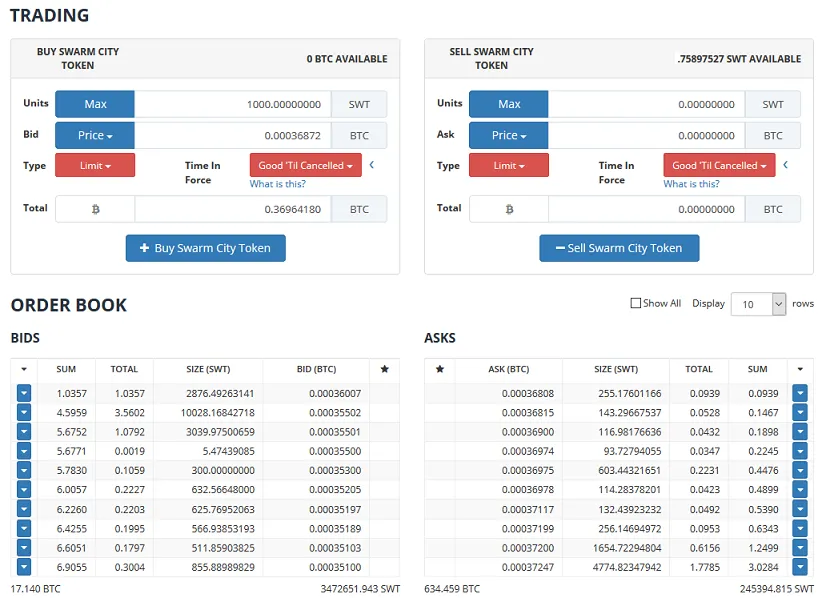Click the star column icon in the Bids table header
The width and height of the screenshot is (830, 598).
pyautogui.click(x=385, y=369)
